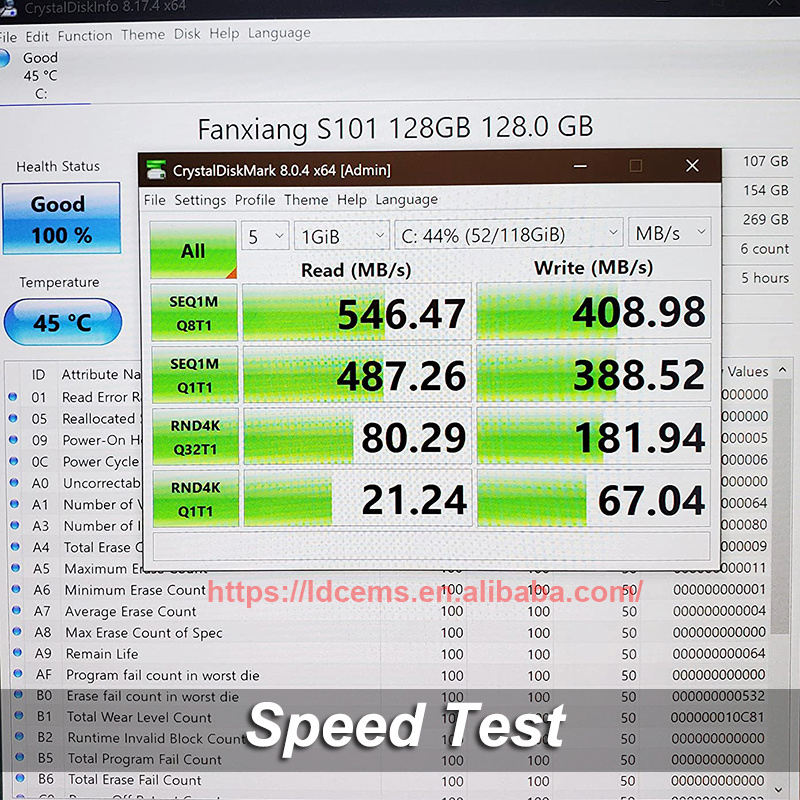Click the blue status dot for attribute B1
Screen dimensions: 800x800
tap(19, 715)
